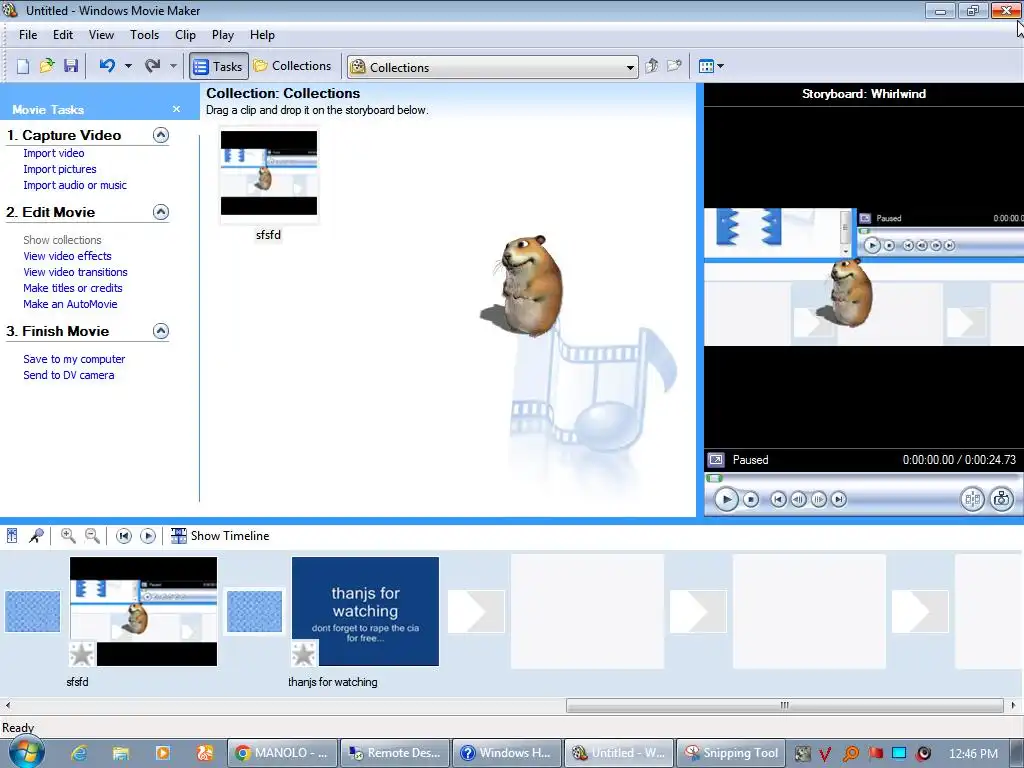1024x768 pixels.
Task: Switch to Snipping Tool in taskbar
Action: pos(731,753)
